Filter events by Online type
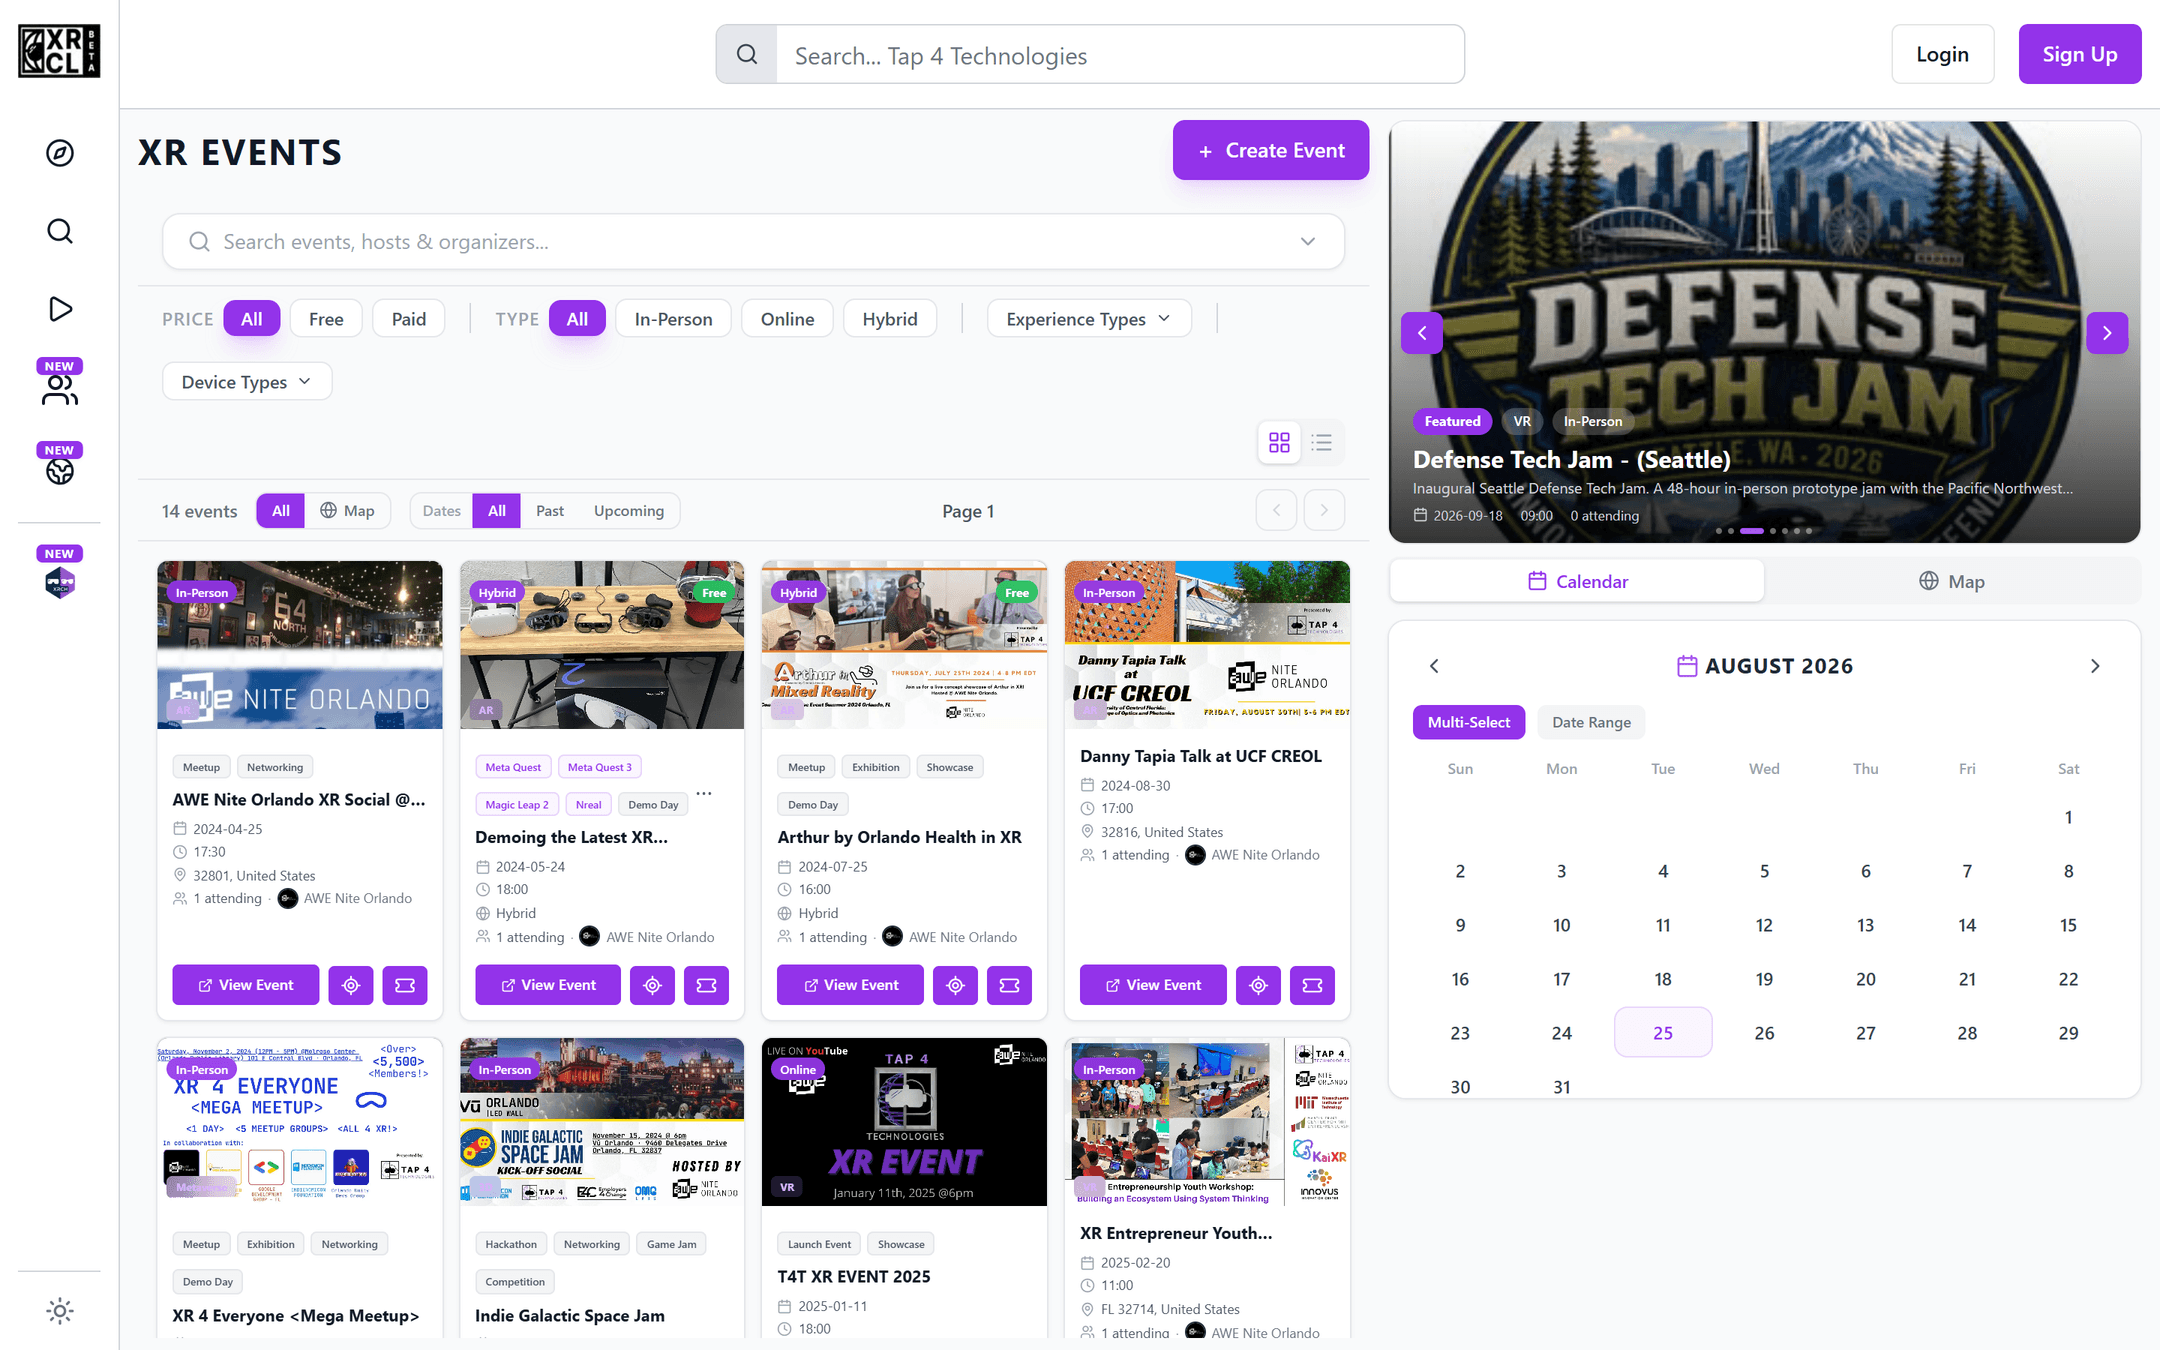 788,319
